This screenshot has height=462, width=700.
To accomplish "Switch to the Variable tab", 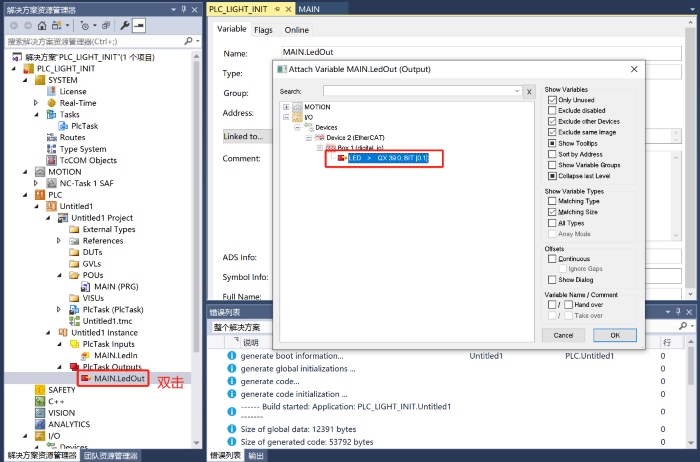I will [x=231, y=29].
